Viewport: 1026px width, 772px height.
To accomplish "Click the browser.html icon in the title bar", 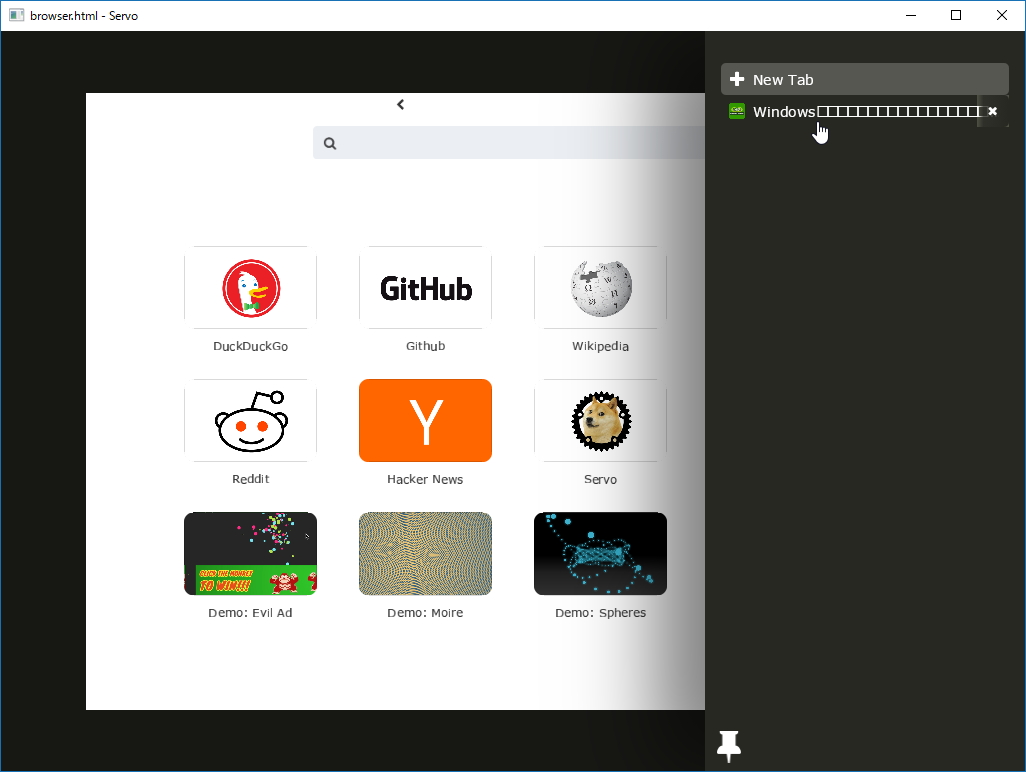I will 16,15.
